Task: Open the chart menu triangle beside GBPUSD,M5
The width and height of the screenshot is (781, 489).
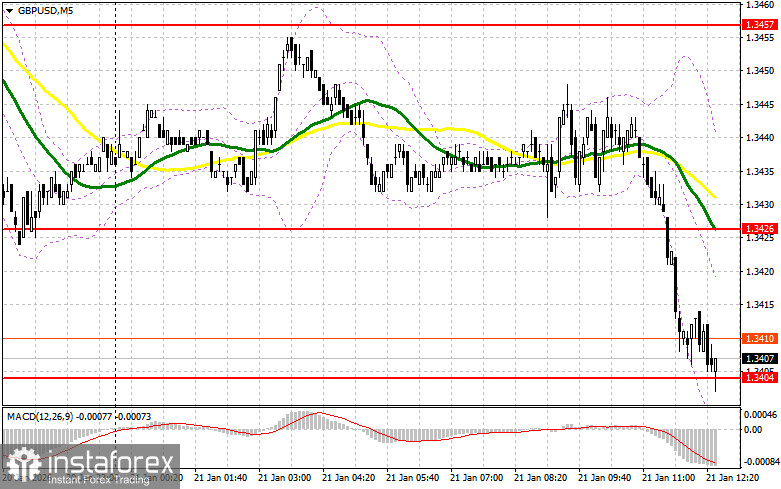Action: (x=9, y=10)
